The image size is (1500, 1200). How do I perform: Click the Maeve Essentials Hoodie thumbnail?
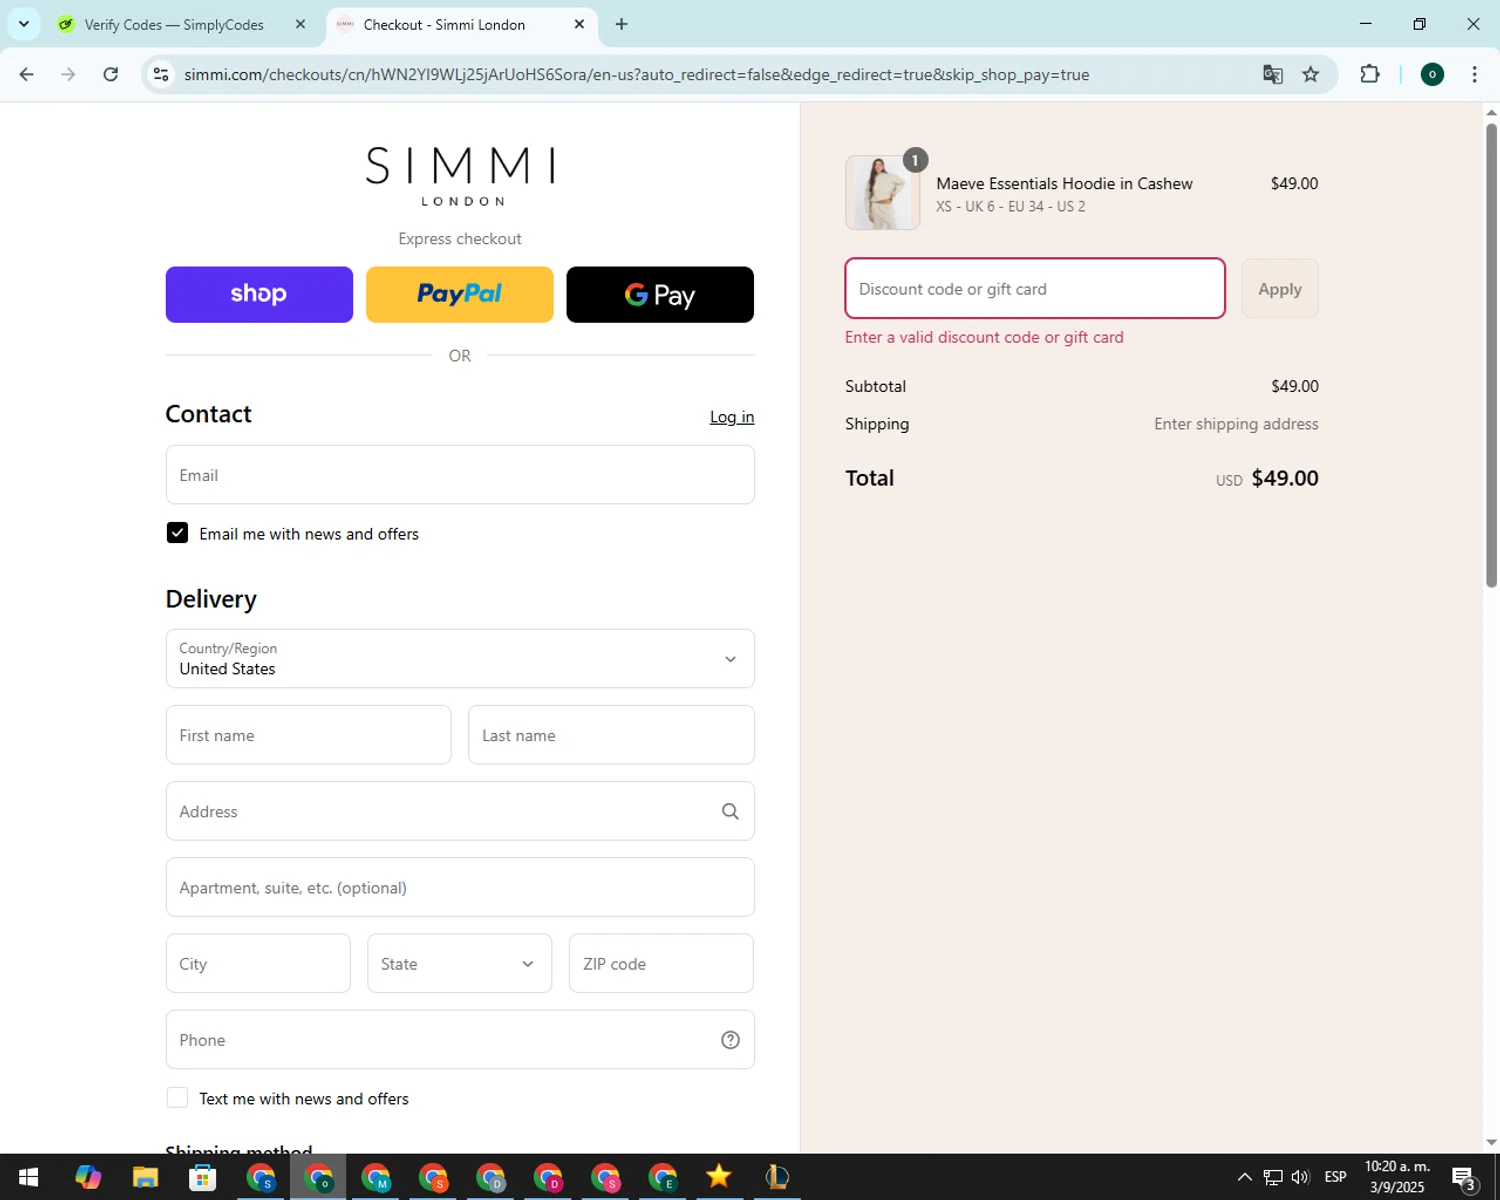882,192
